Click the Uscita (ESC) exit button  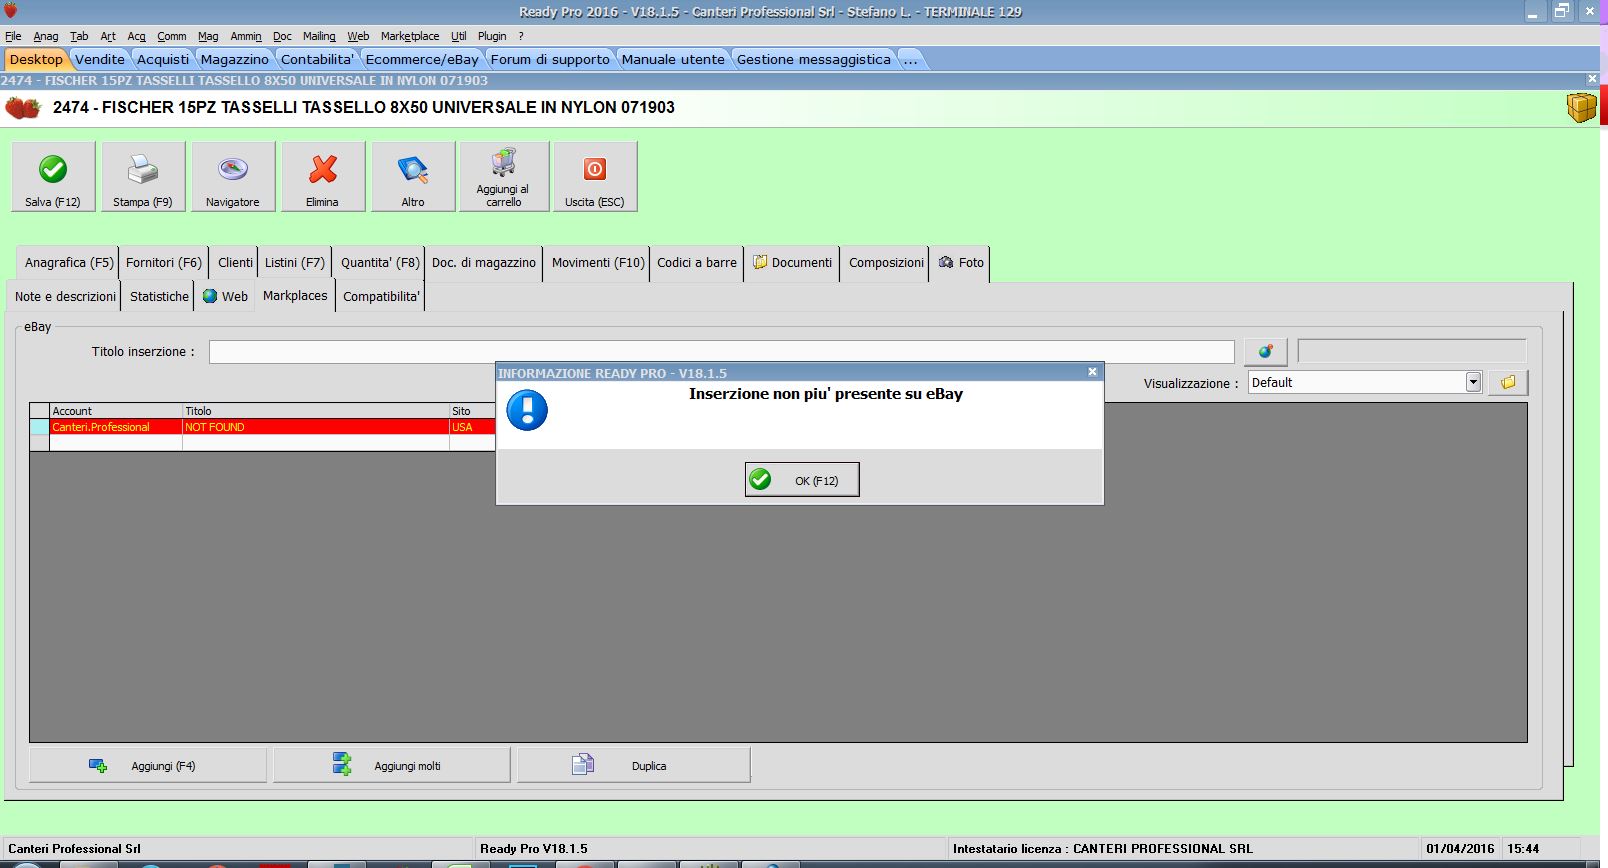(x=595, y=177)
